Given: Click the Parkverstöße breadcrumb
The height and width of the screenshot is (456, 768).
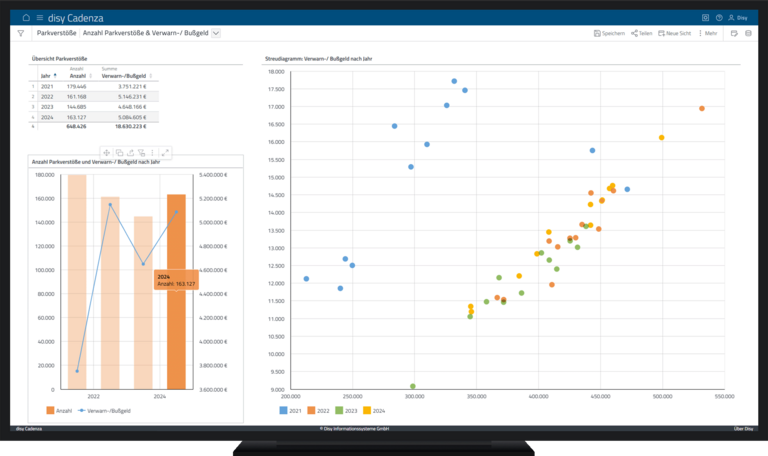Looking at the screenshot, I should point(56,33).
